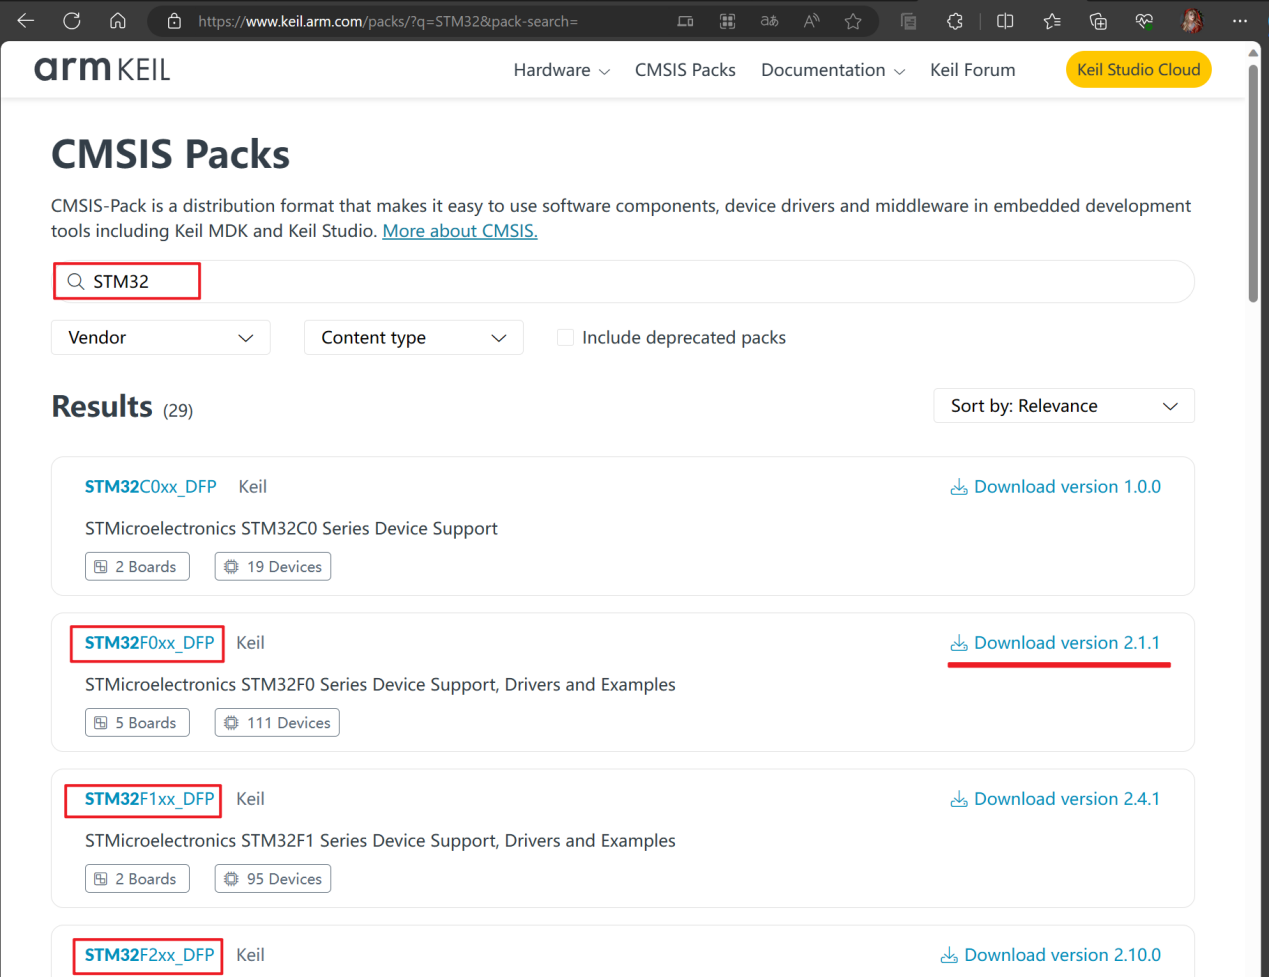Click the 2 Boards badge of STM32F1xx_DFP
The image size is (1269, 977).
[137, 879]
